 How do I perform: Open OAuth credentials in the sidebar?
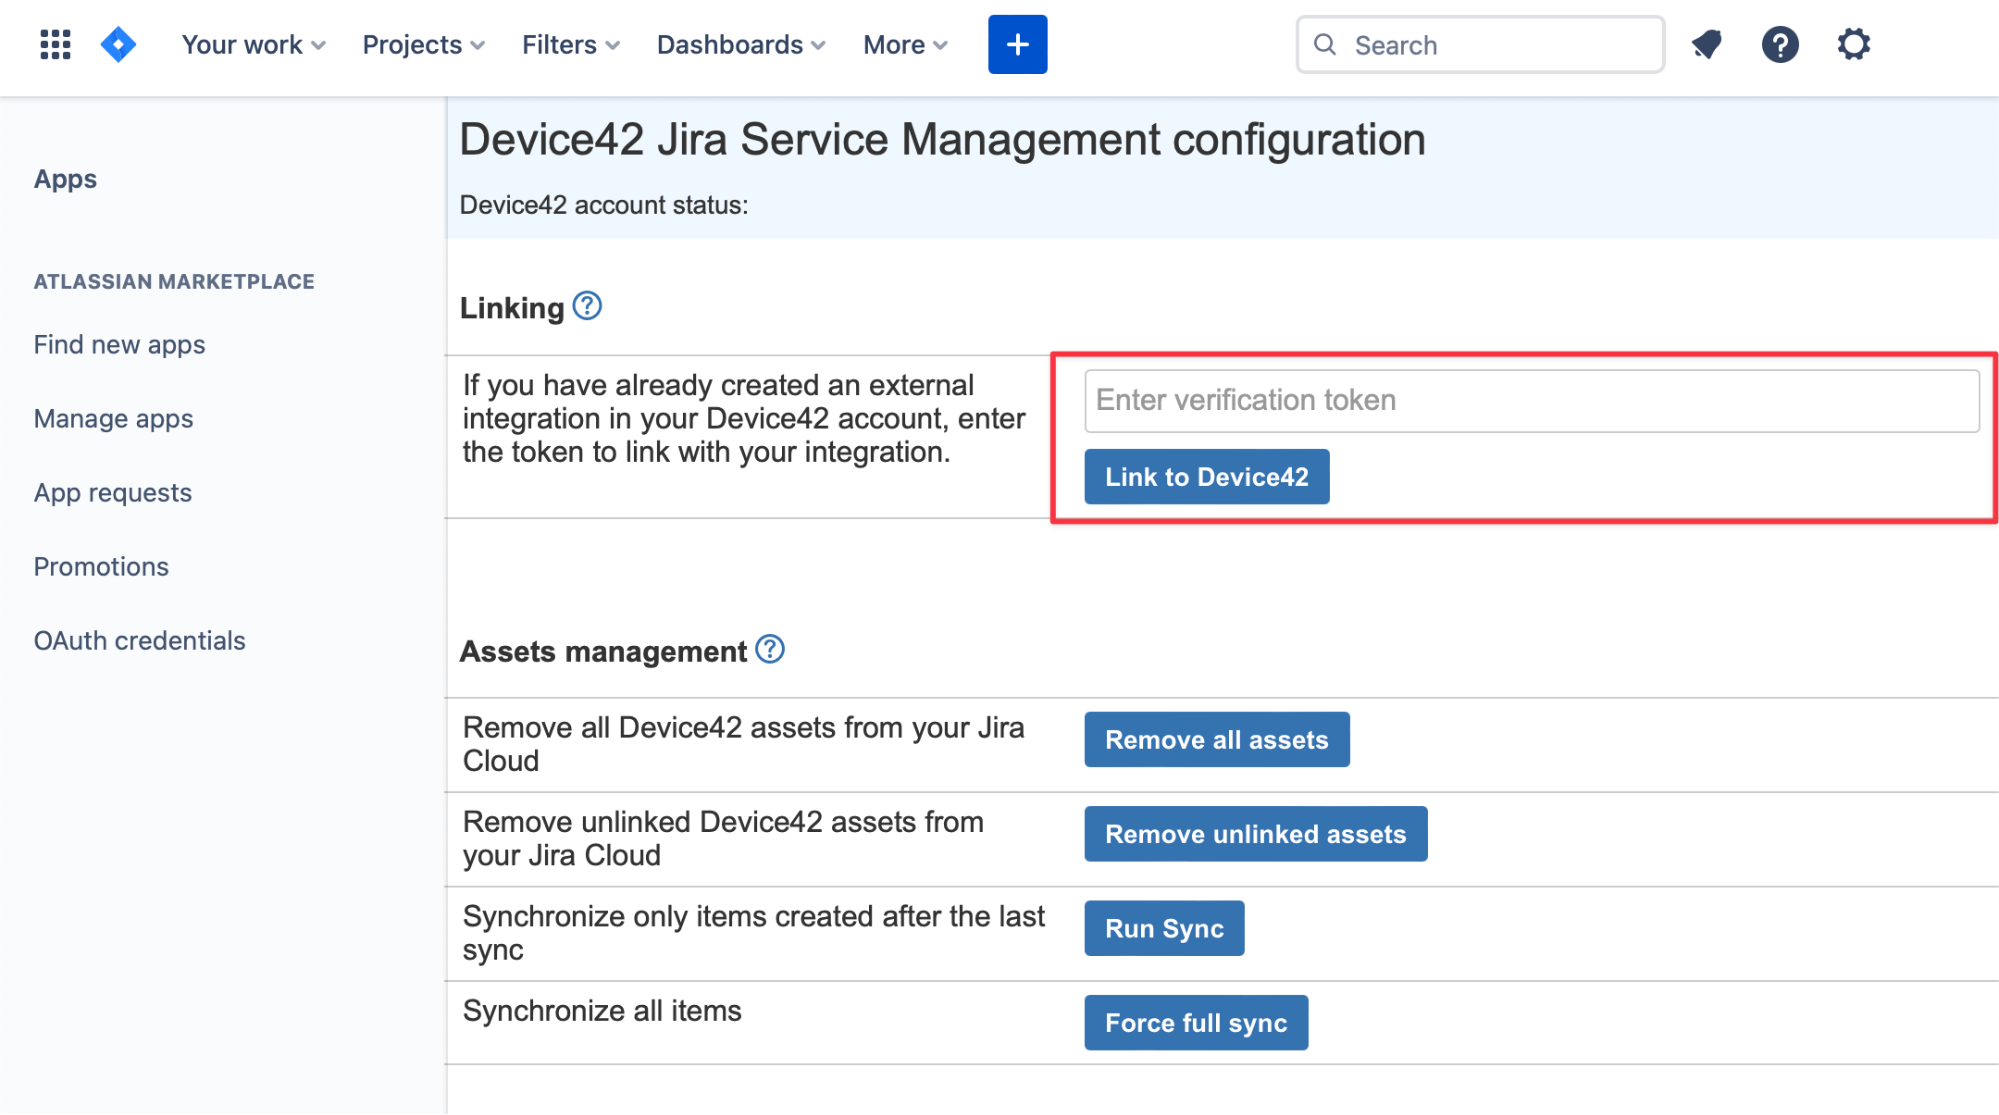(x=139, y=640)
